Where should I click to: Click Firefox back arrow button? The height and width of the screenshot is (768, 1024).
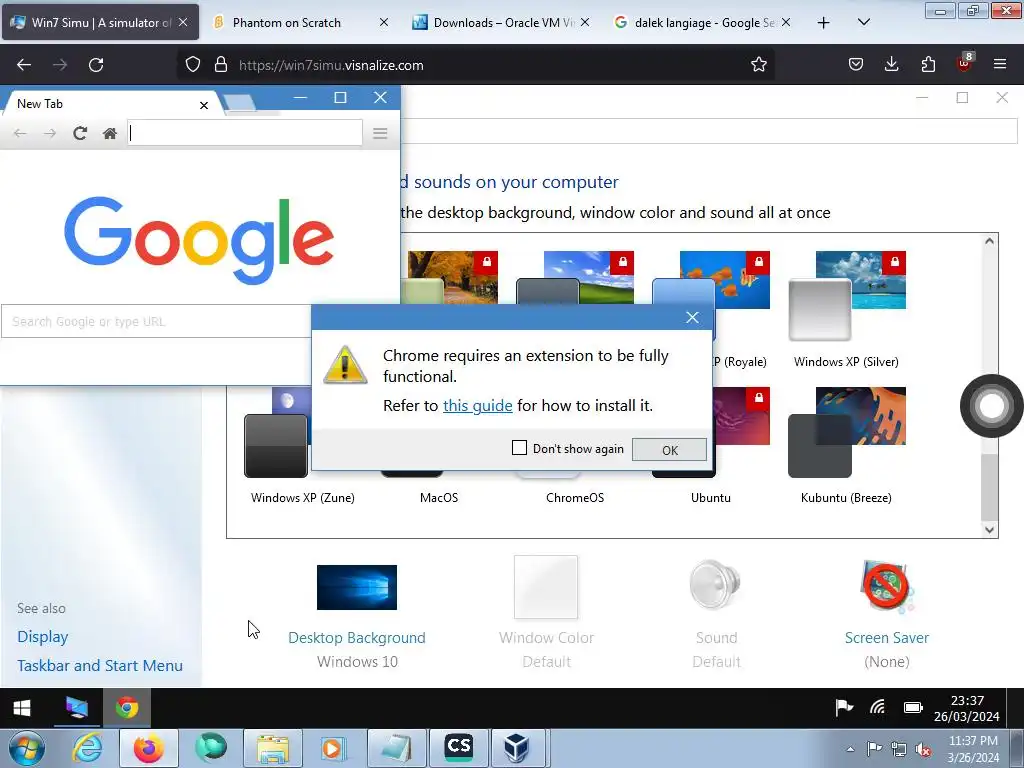(x=24, y=65)
